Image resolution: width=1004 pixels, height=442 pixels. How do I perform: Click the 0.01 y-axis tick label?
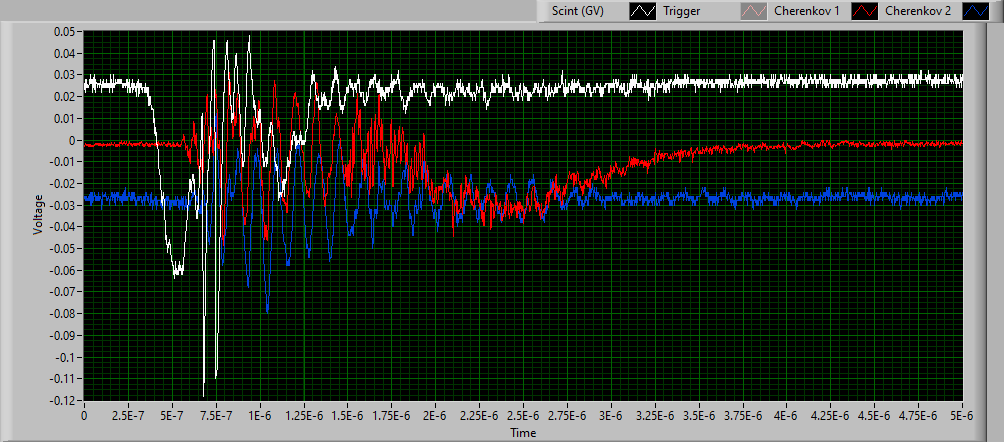tap(66, 119)
